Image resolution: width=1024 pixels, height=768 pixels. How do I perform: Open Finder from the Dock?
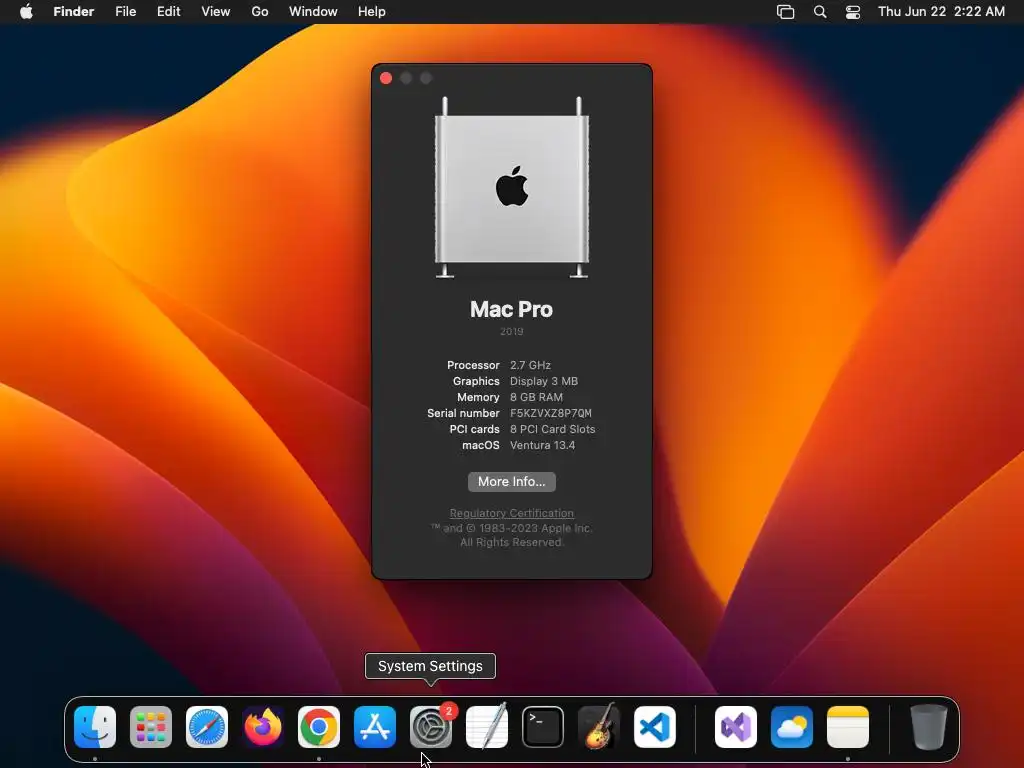coord(95,727)
